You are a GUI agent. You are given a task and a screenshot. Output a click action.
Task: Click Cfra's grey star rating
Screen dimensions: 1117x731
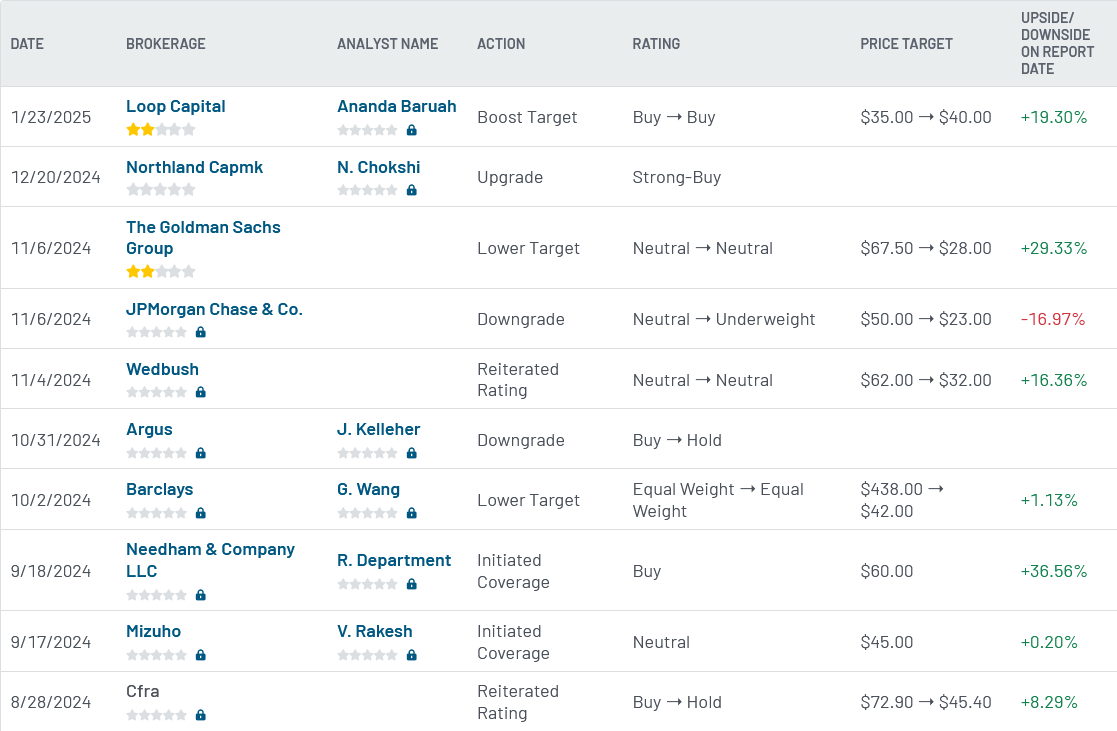coord(157,715)
